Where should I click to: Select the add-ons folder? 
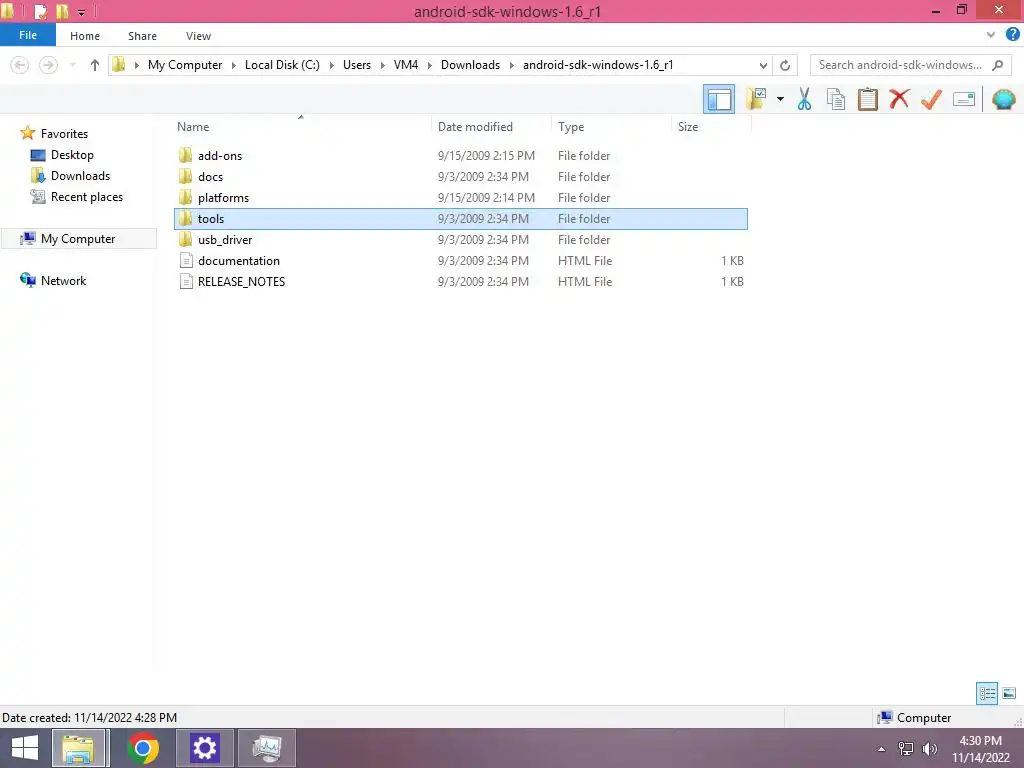460,155
